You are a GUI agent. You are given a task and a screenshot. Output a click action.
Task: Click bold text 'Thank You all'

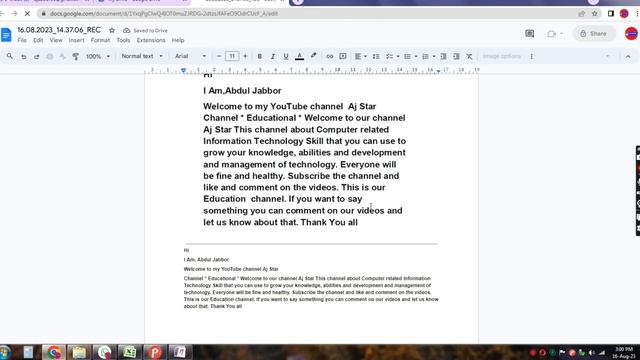329,222
